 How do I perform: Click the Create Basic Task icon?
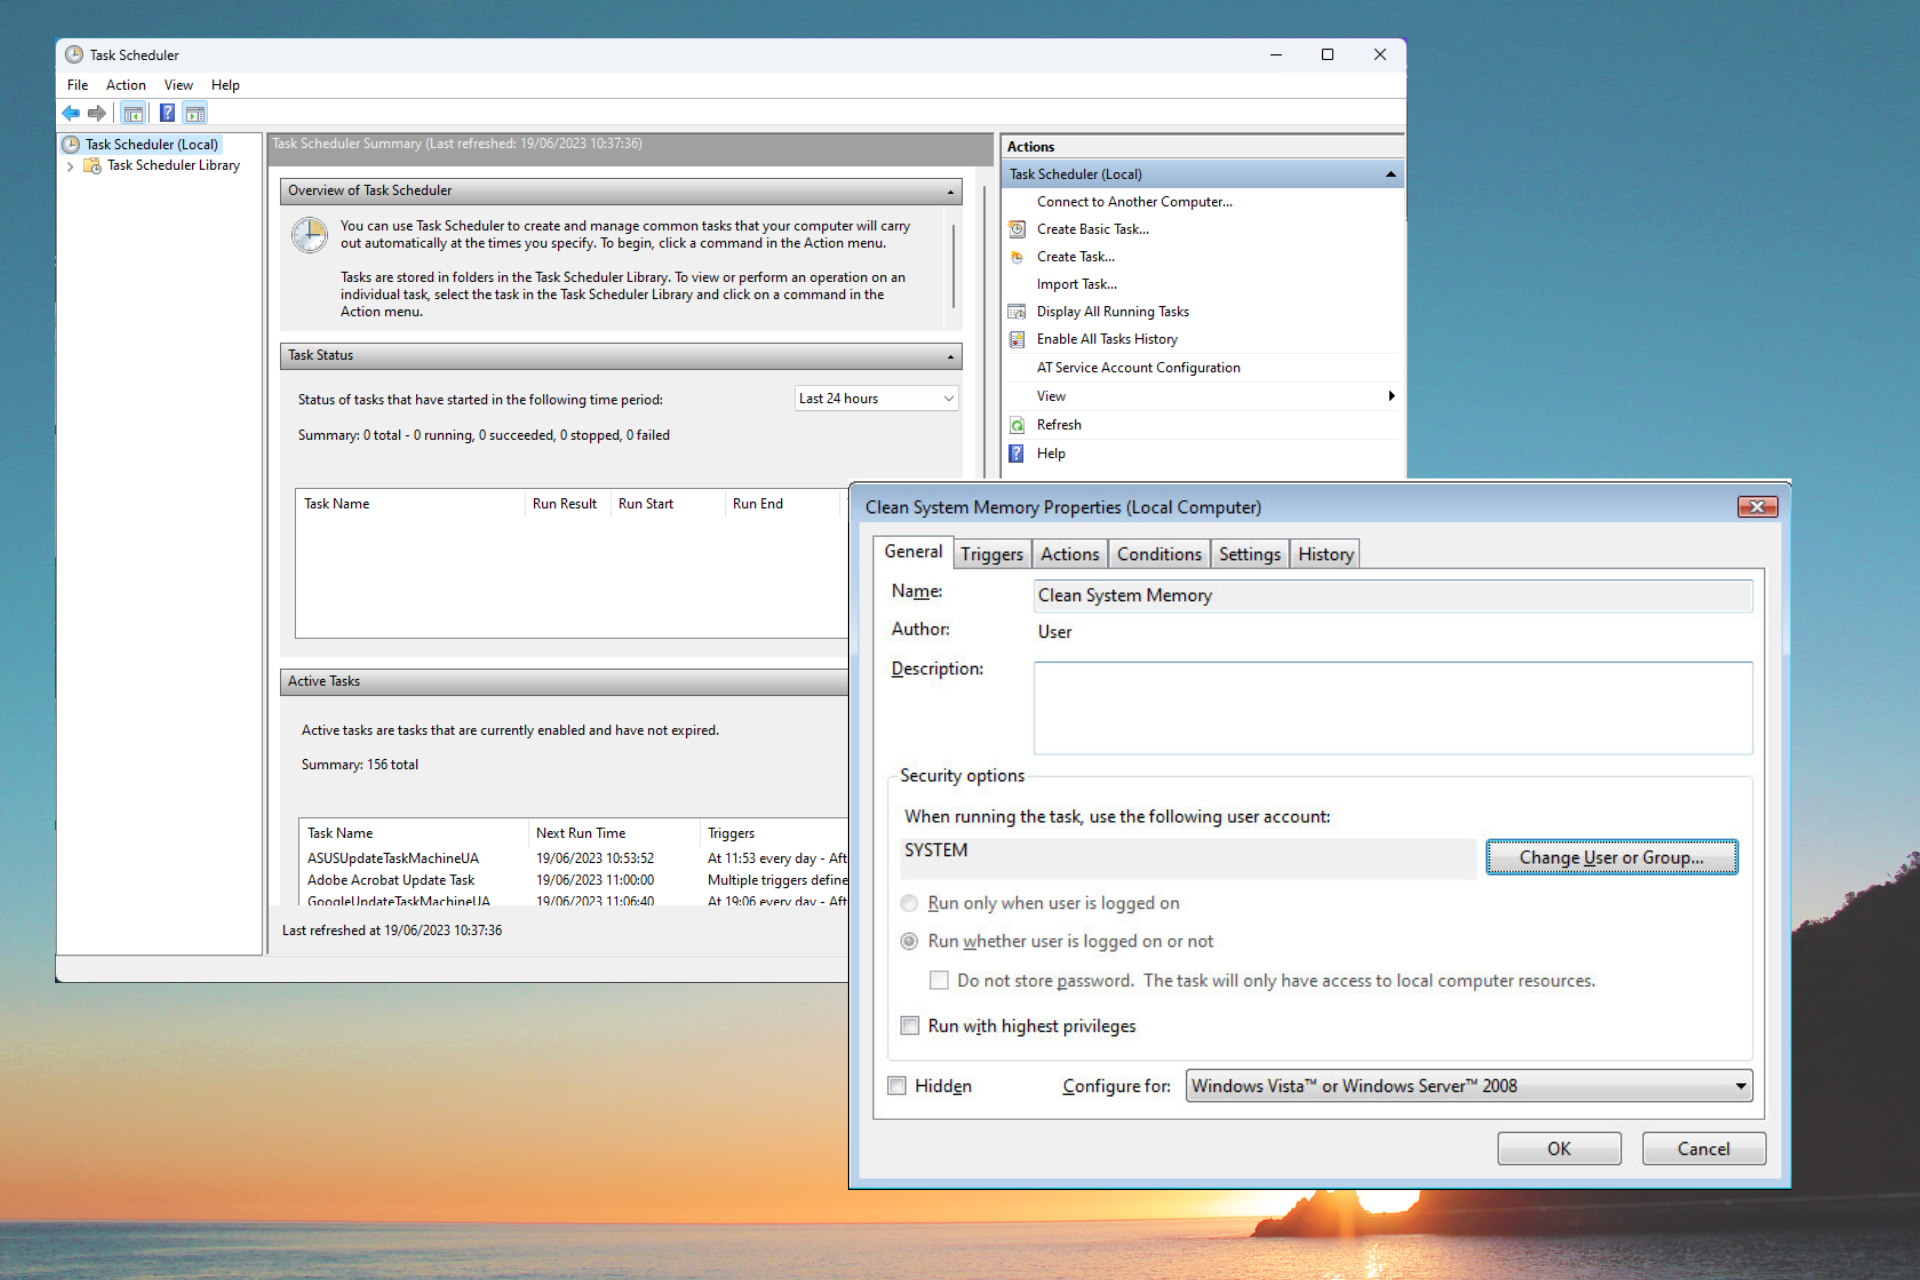tap(1016, 229)
